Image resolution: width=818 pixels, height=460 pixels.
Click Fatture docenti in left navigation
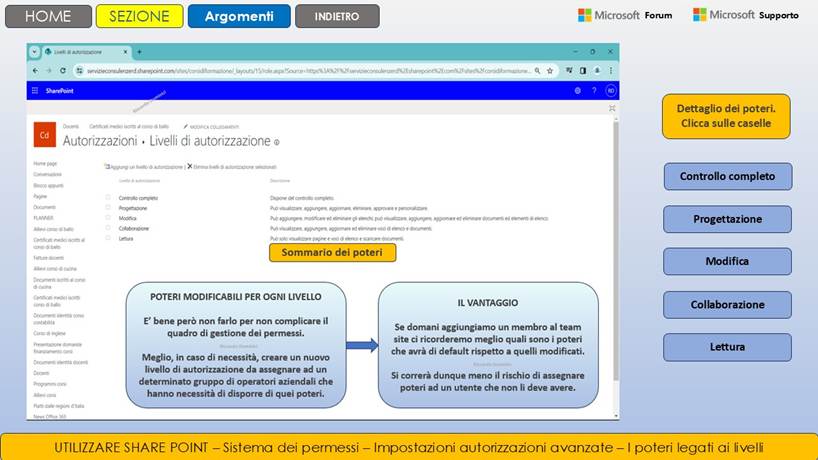49,258
